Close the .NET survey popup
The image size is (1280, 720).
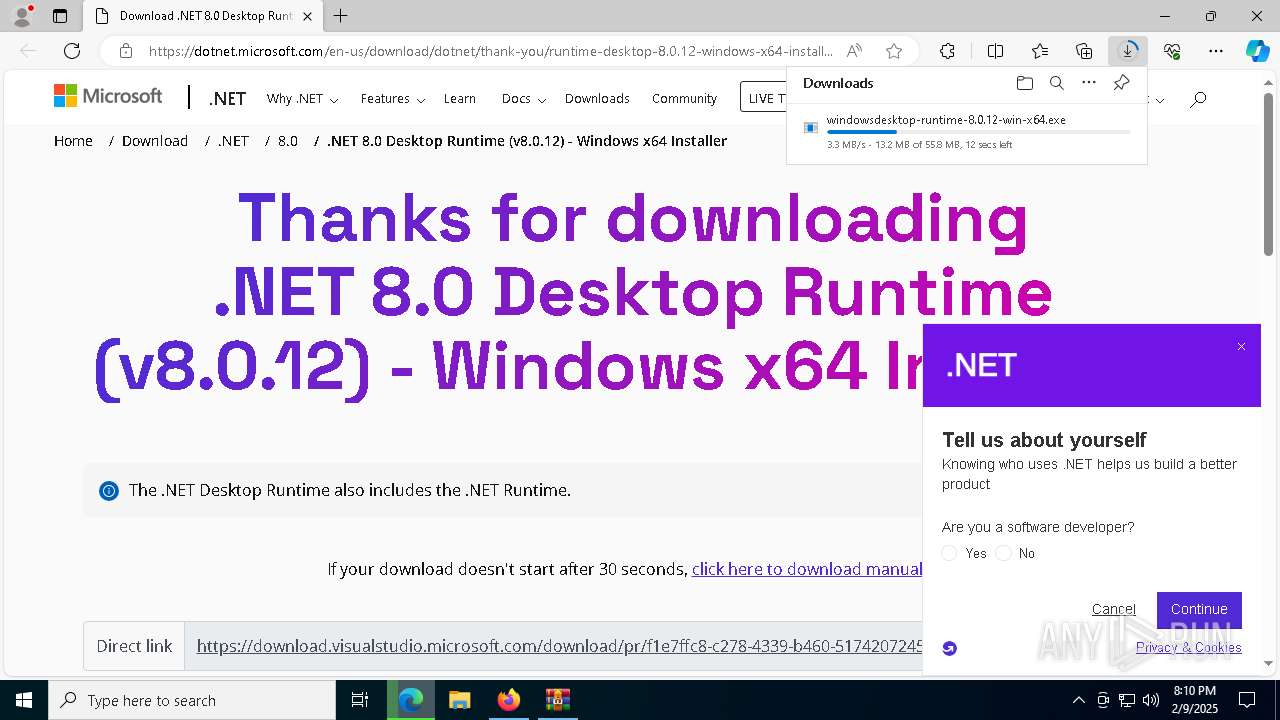point(1241,347)
